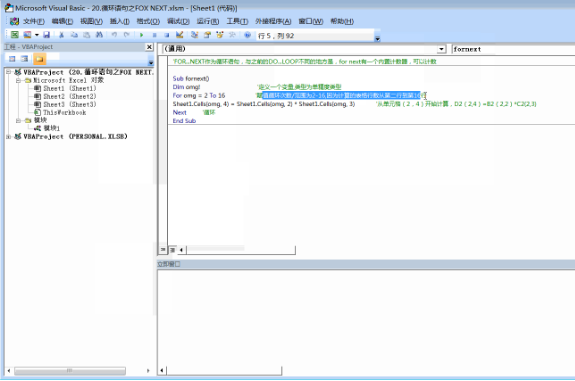Collapse the Microsoft Excel 对象 folder
This screenshot has height=381, width=575.
click(18, 80)
